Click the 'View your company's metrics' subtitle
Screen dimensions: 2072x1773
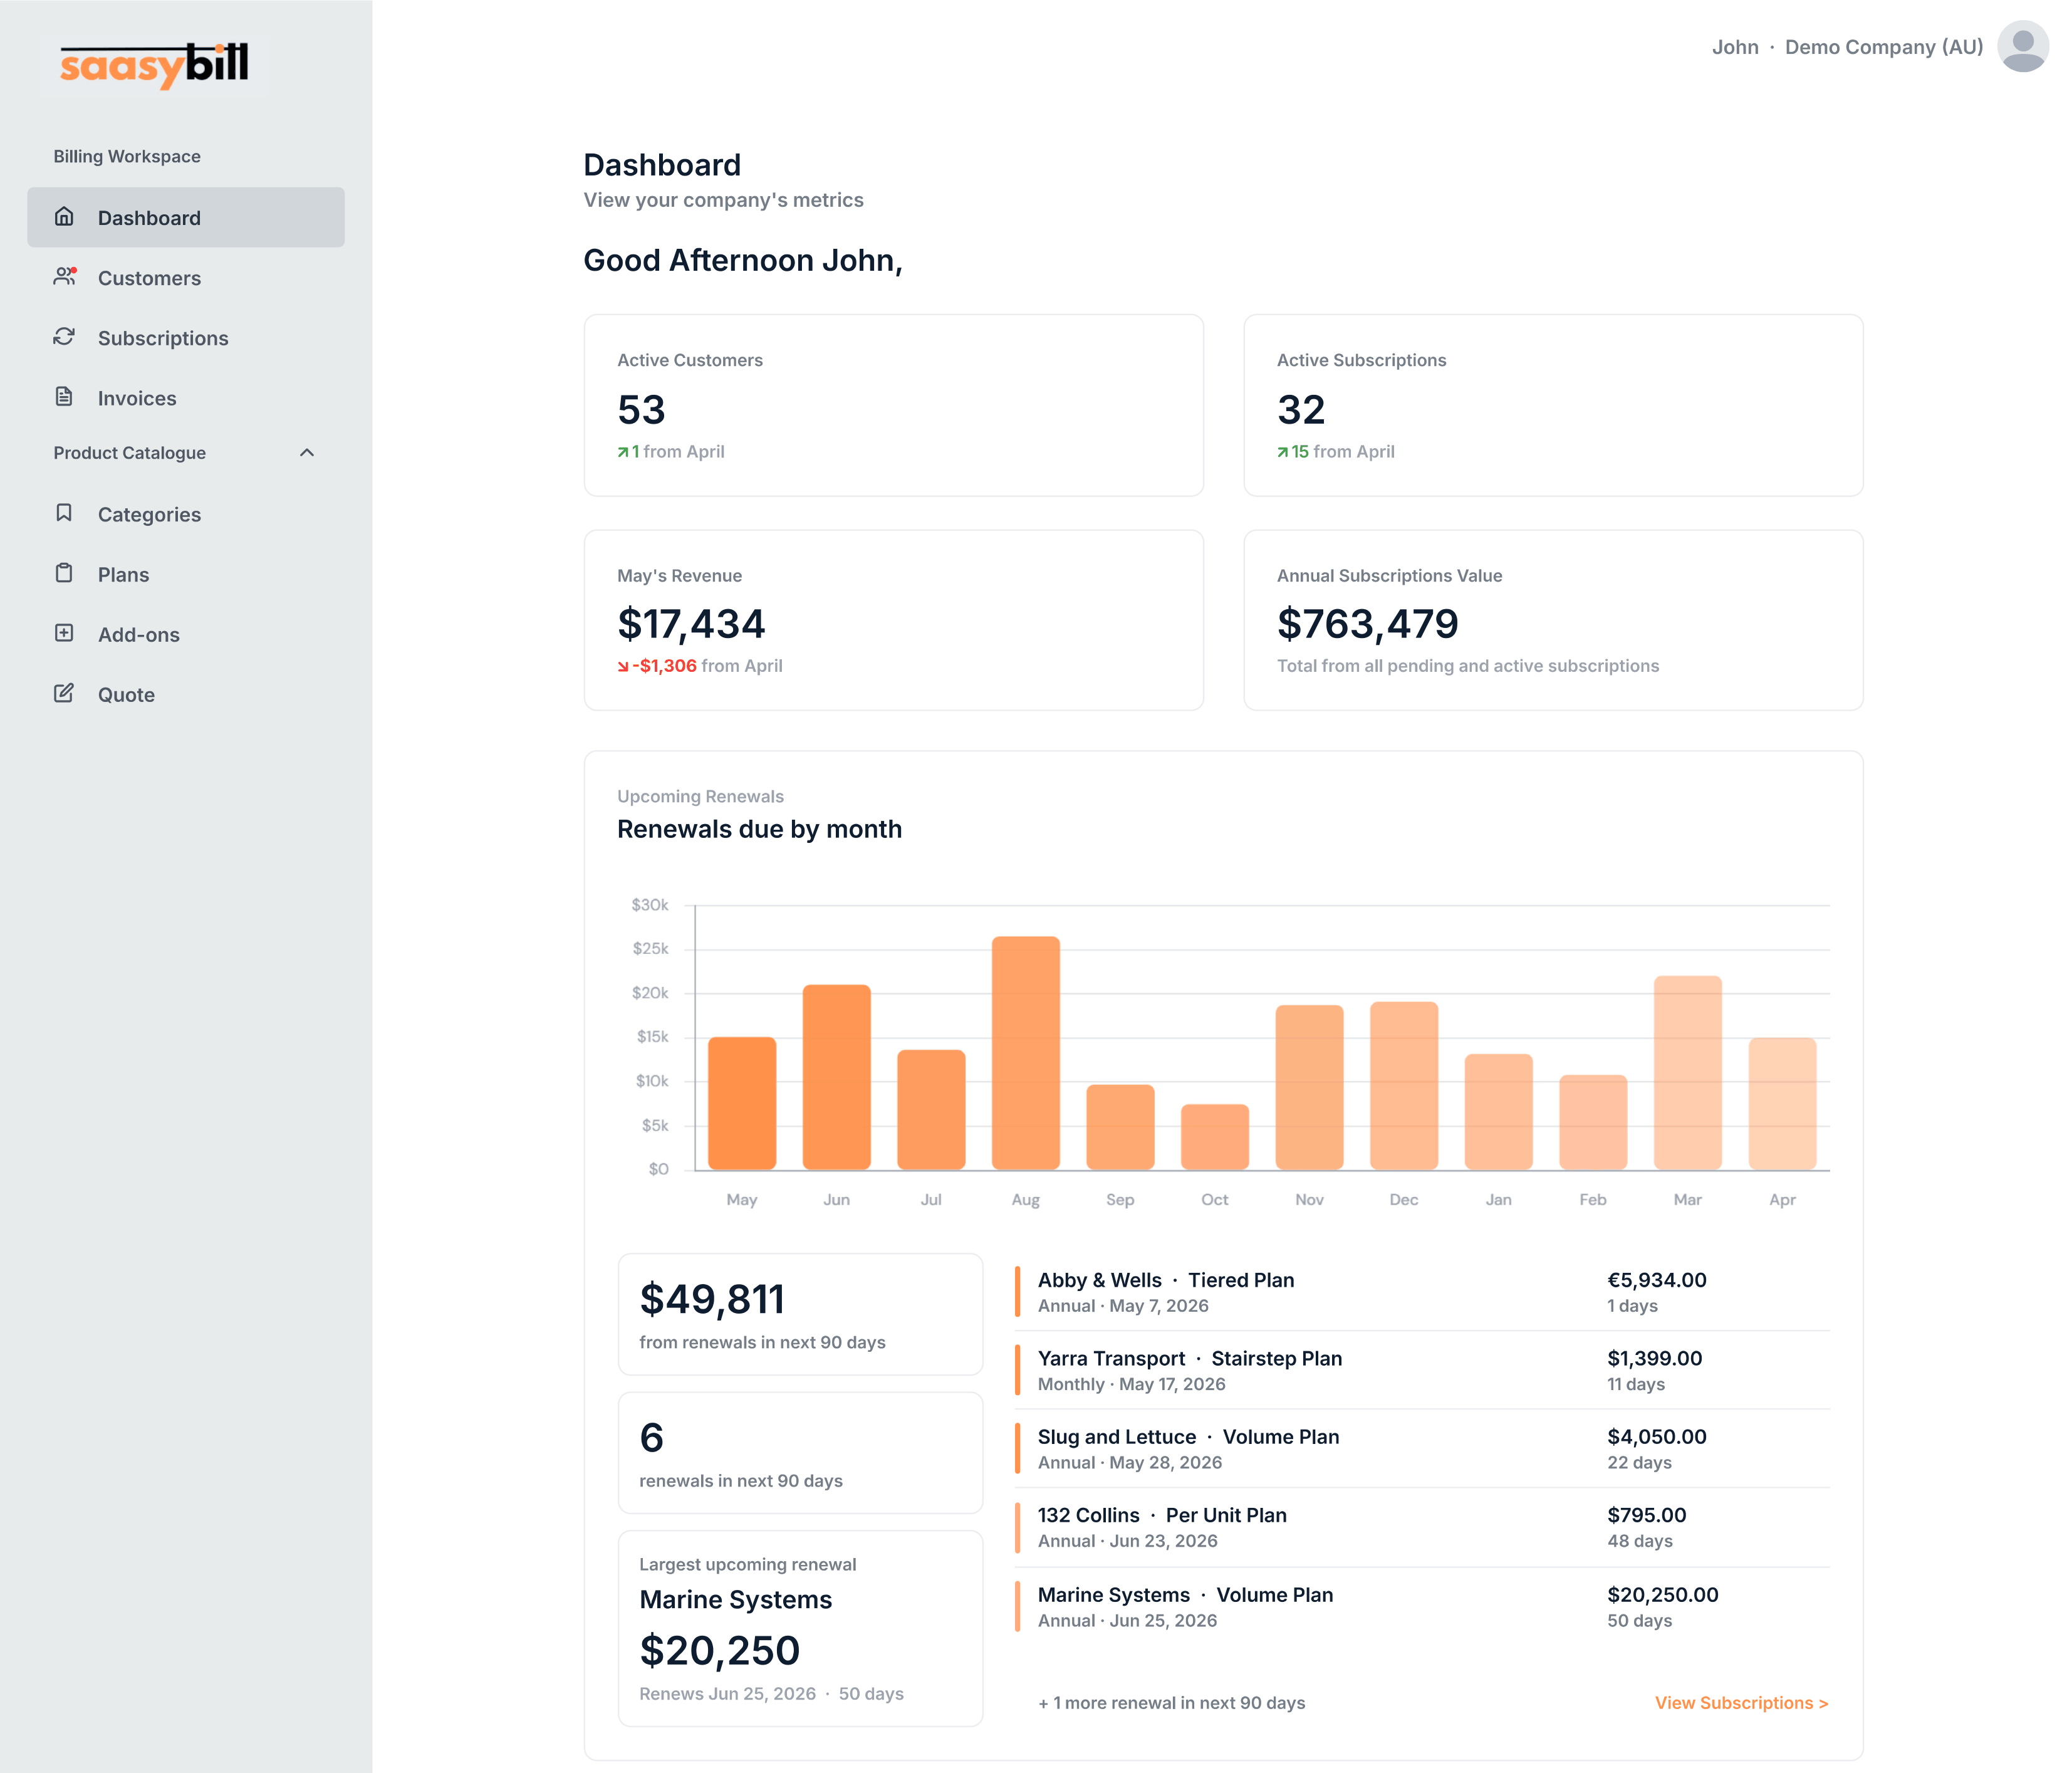click(x=723, y=200)
